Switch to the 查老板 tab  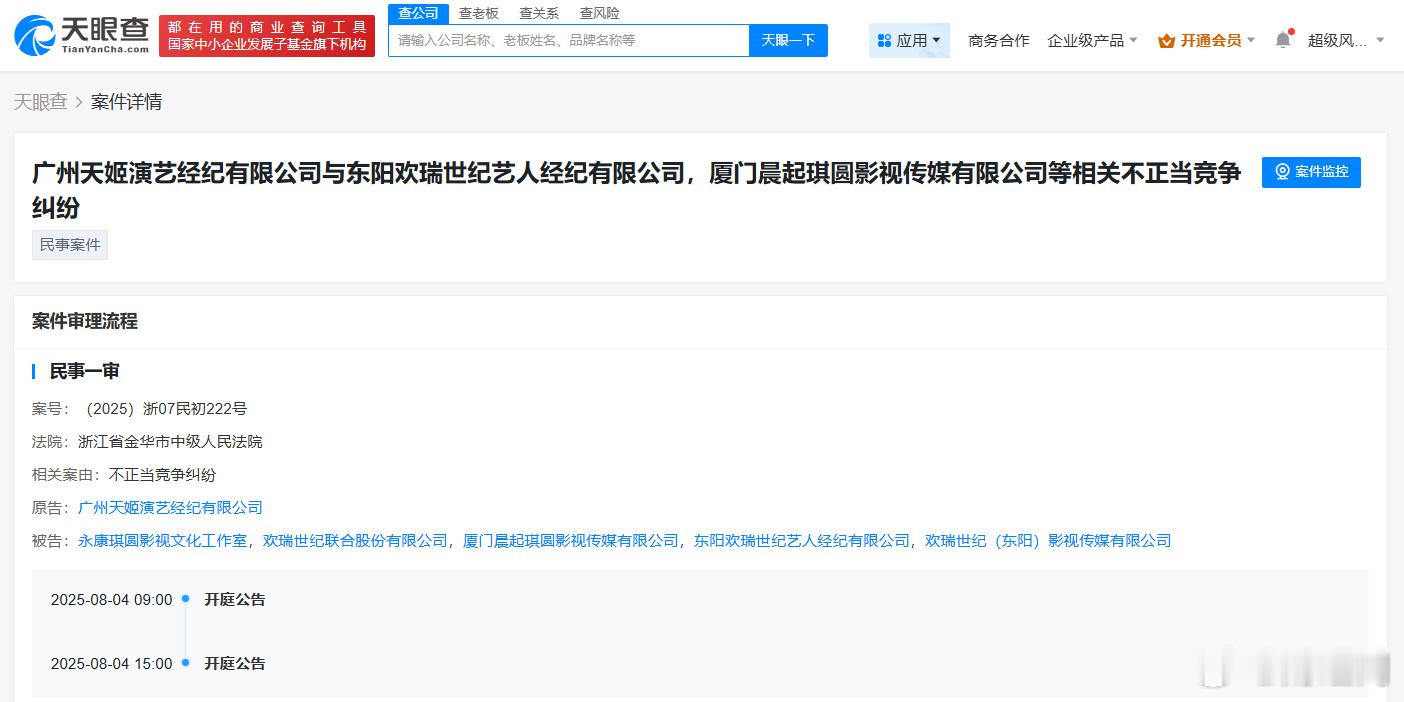(x=478, y=13)
